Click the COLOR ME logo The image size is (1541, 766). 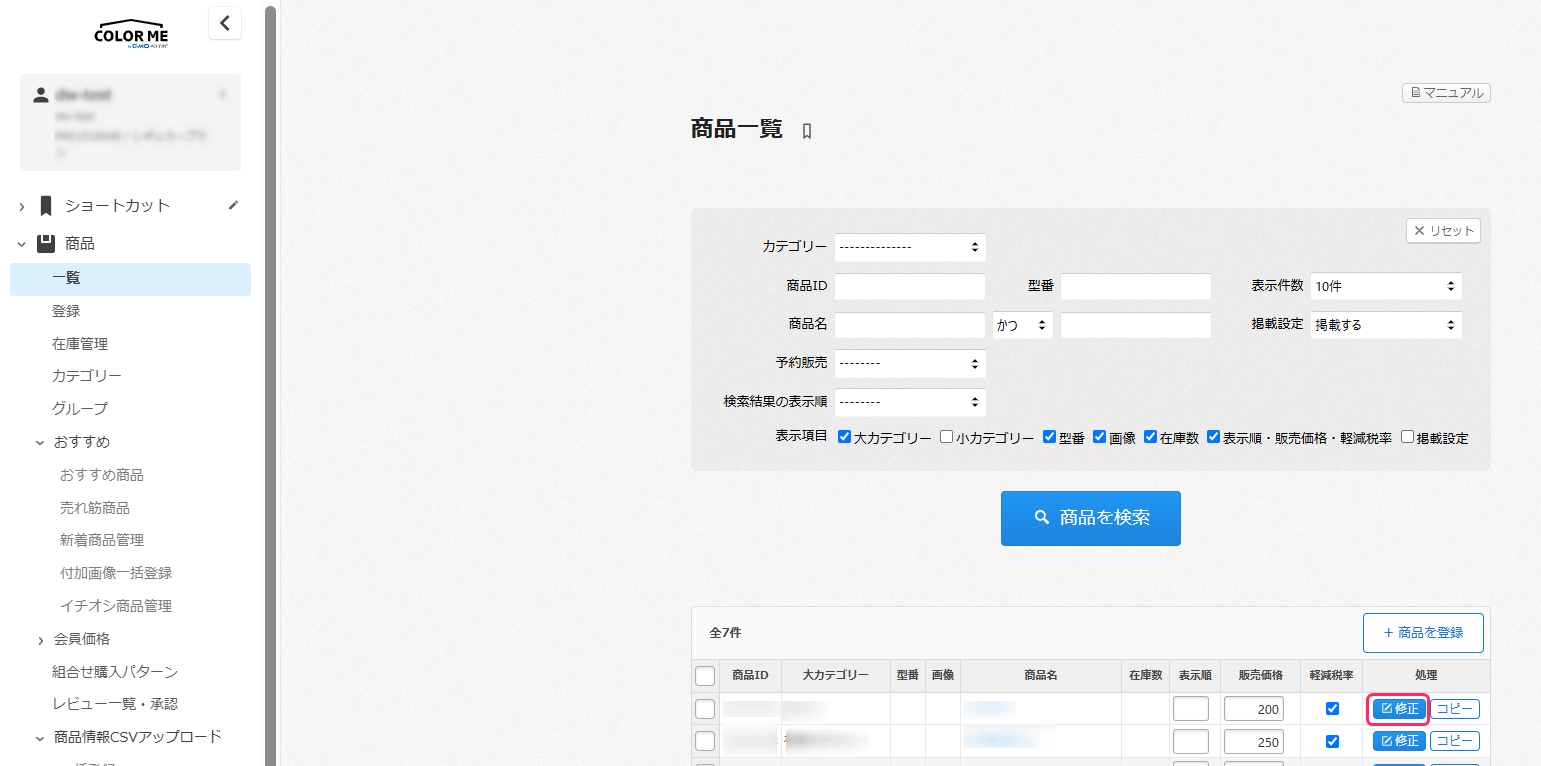point(131,34)
